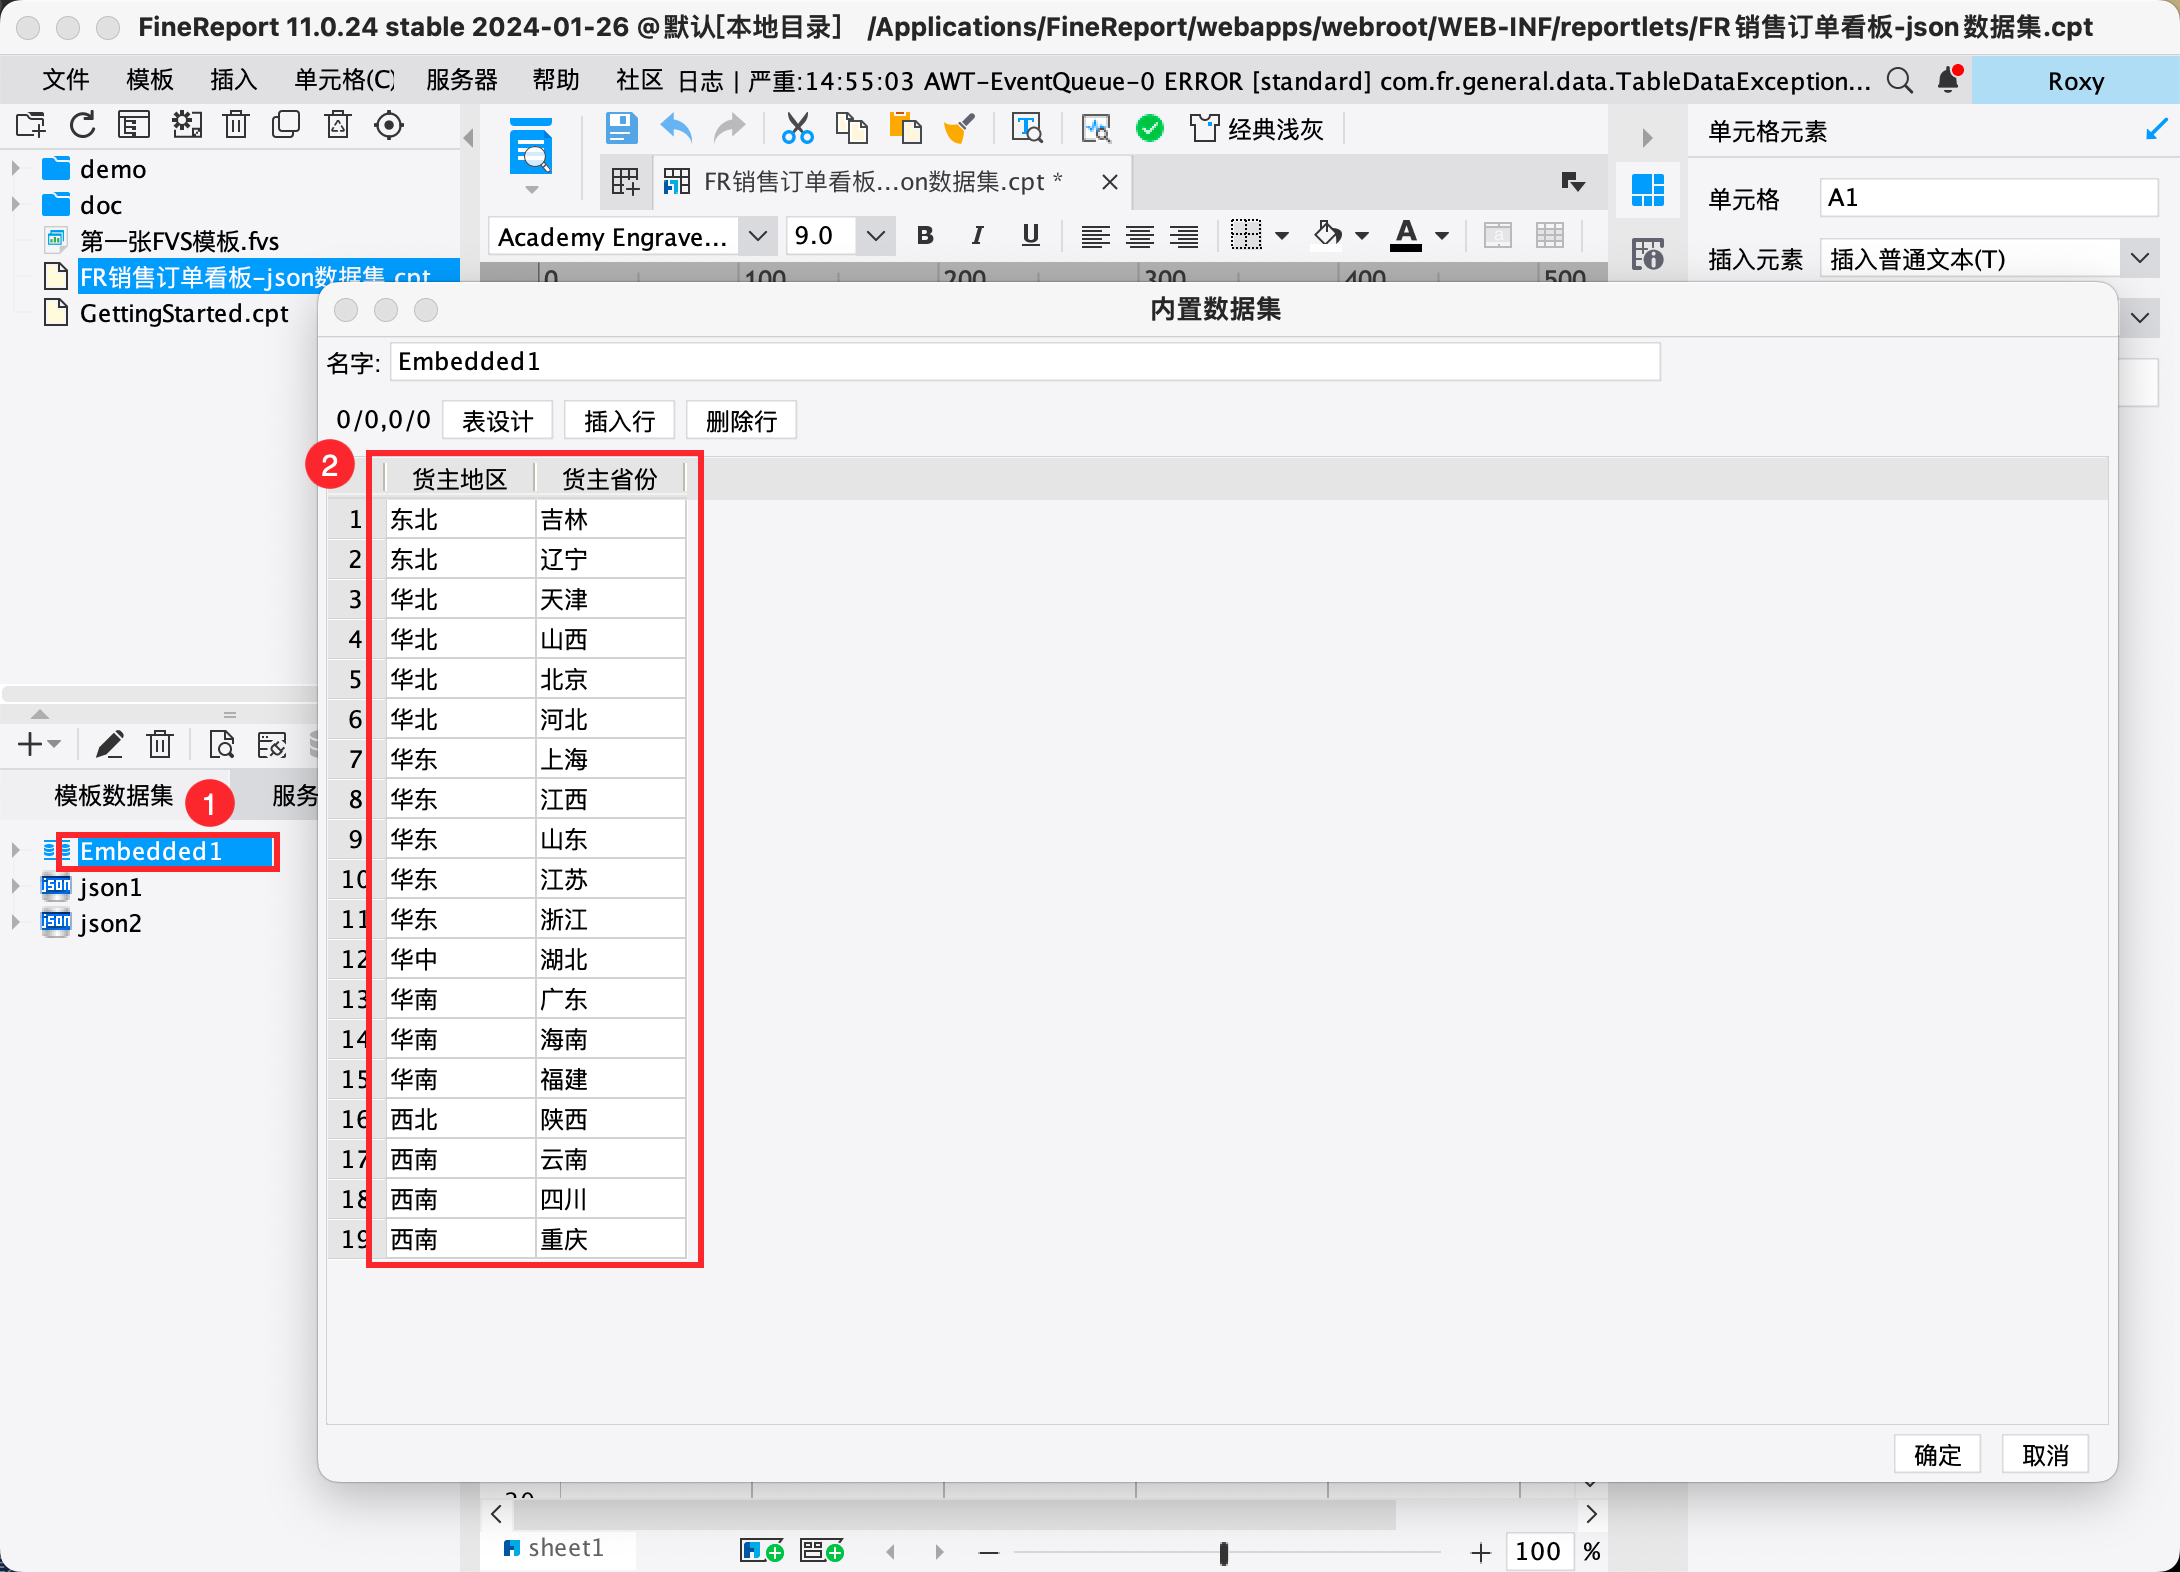Image resolution: width=2180 pixels, height=1572 pixels.
Task: Switch to the 模板数据集 tab
Action: pyautogui.click(x=114, y=795)
